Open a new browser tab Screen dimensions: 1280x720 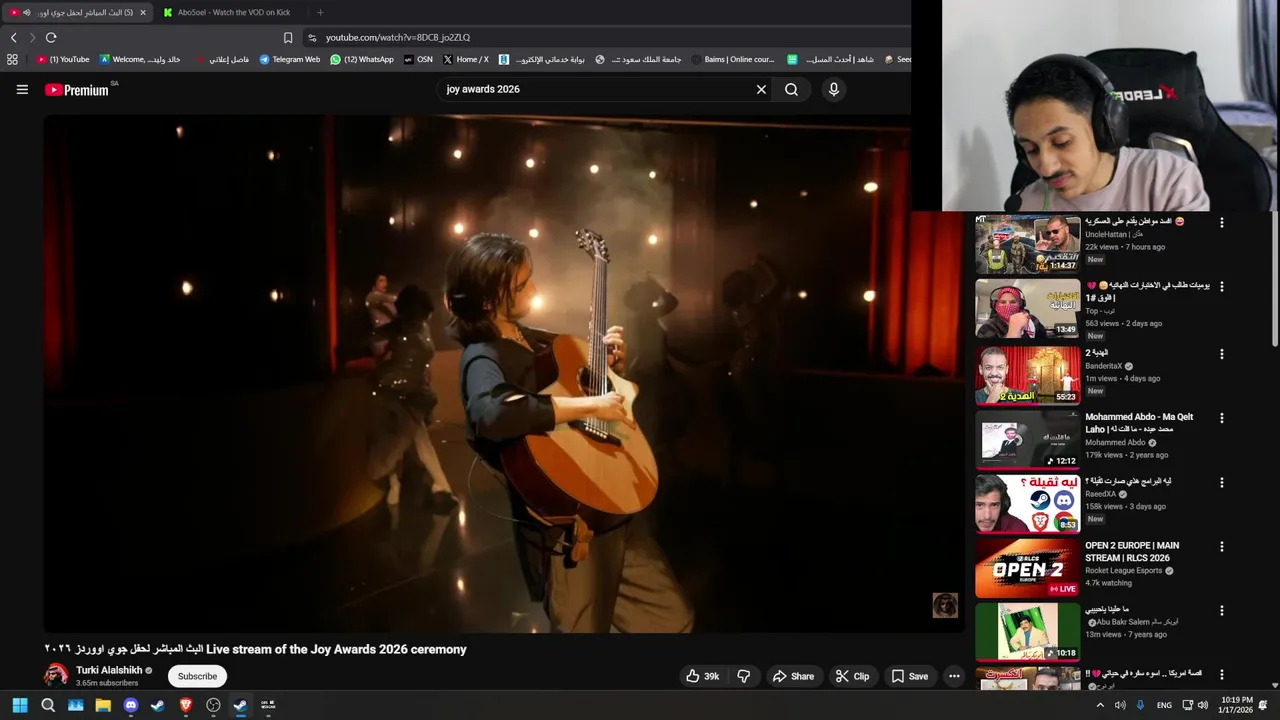click(320, 12)
